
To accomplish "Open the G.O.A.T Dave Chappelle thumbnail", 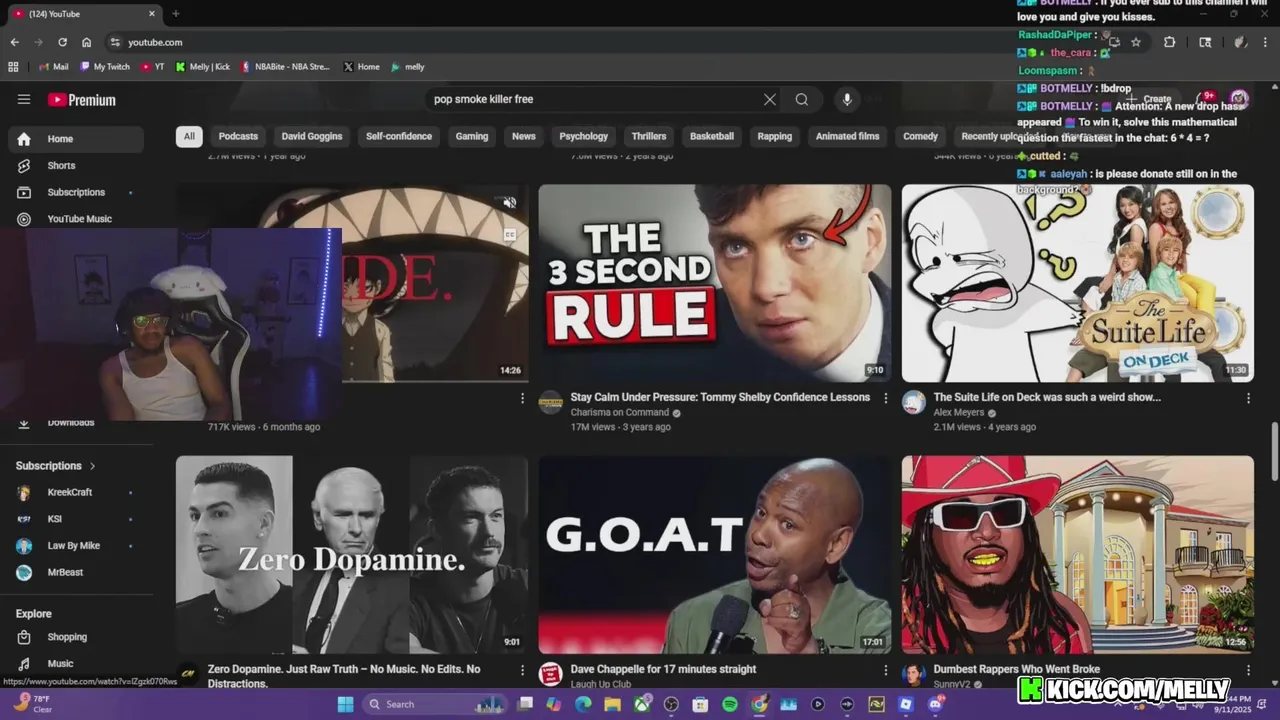I will point(715,555).
